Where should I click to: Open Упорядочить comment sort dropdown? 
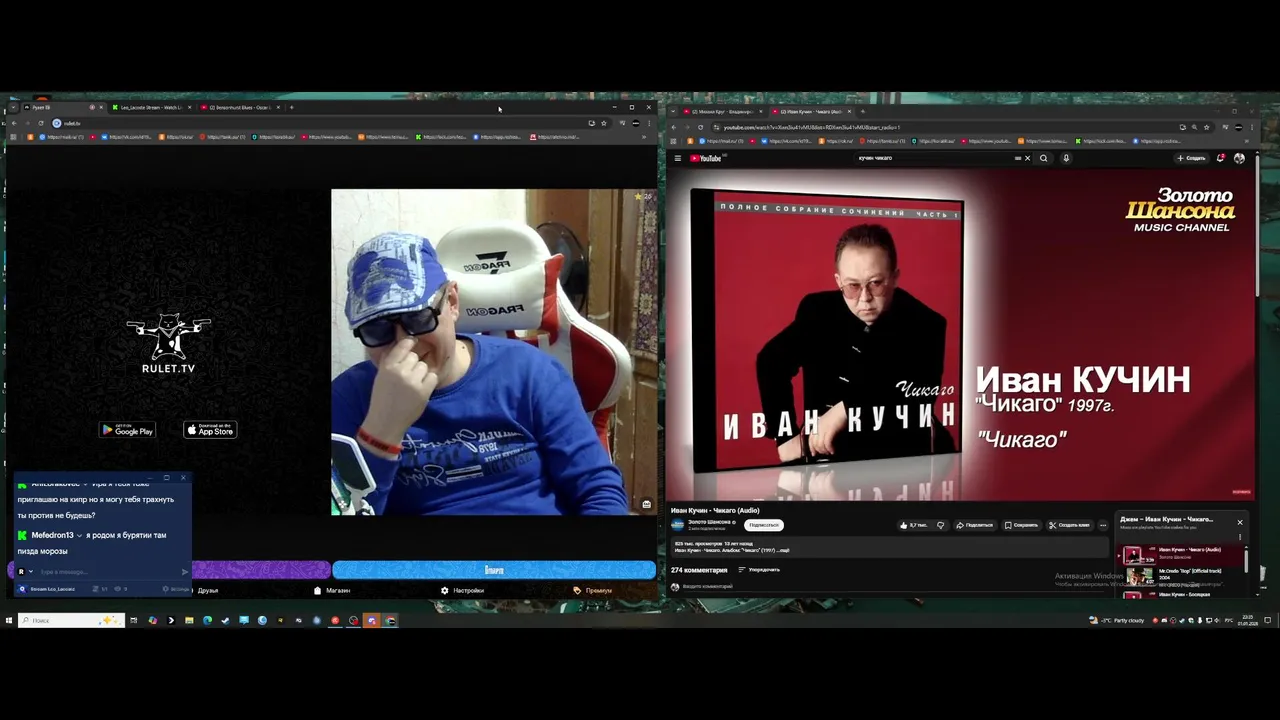pyautogui.click(x=759, y=570)
